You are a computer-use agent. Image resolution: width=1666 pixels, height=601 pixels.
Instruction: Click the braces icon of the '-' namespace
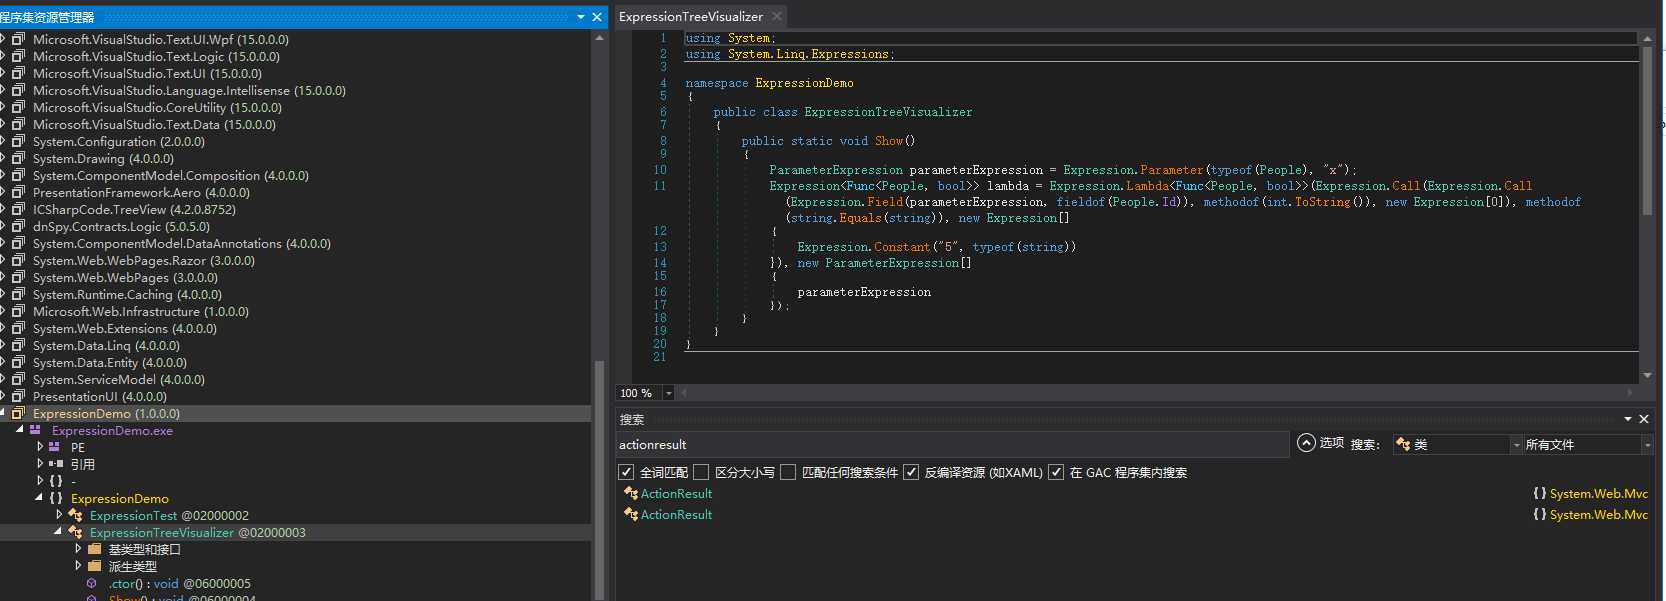coord(56,481)
